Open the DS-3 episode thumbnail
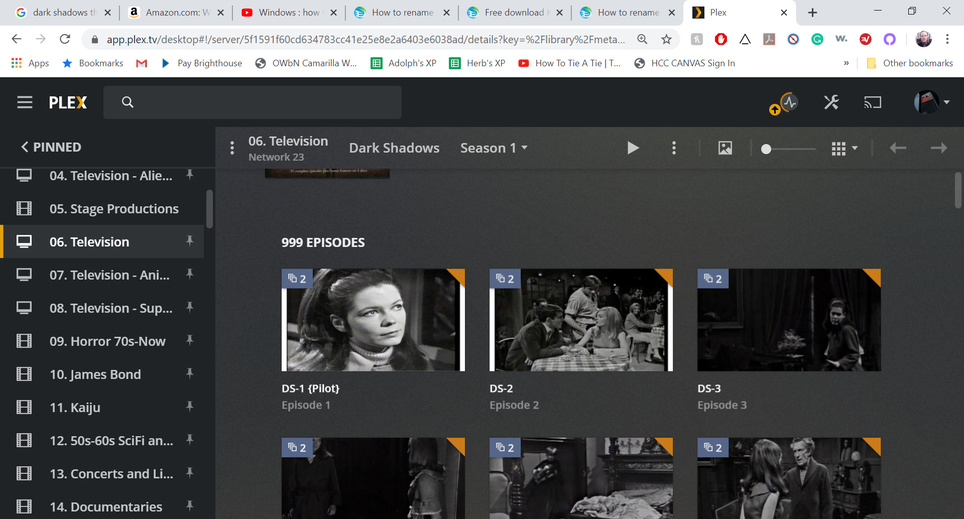 pos(789,320)
